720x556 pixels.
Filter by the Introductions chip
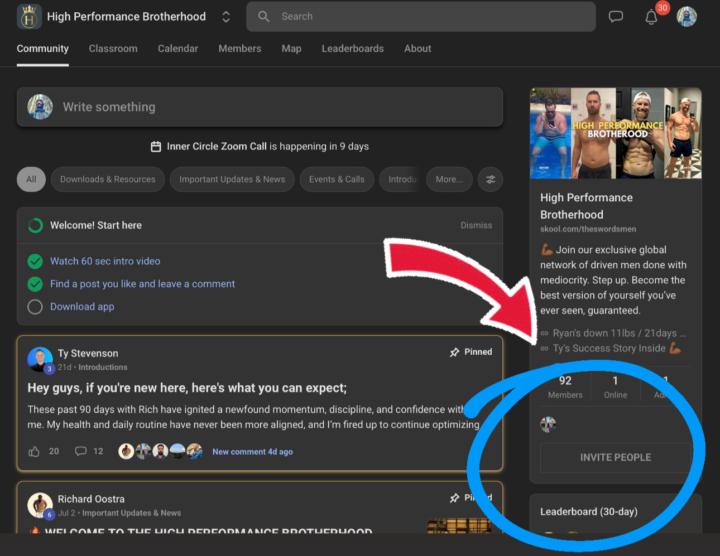click(x=400, y=179)
